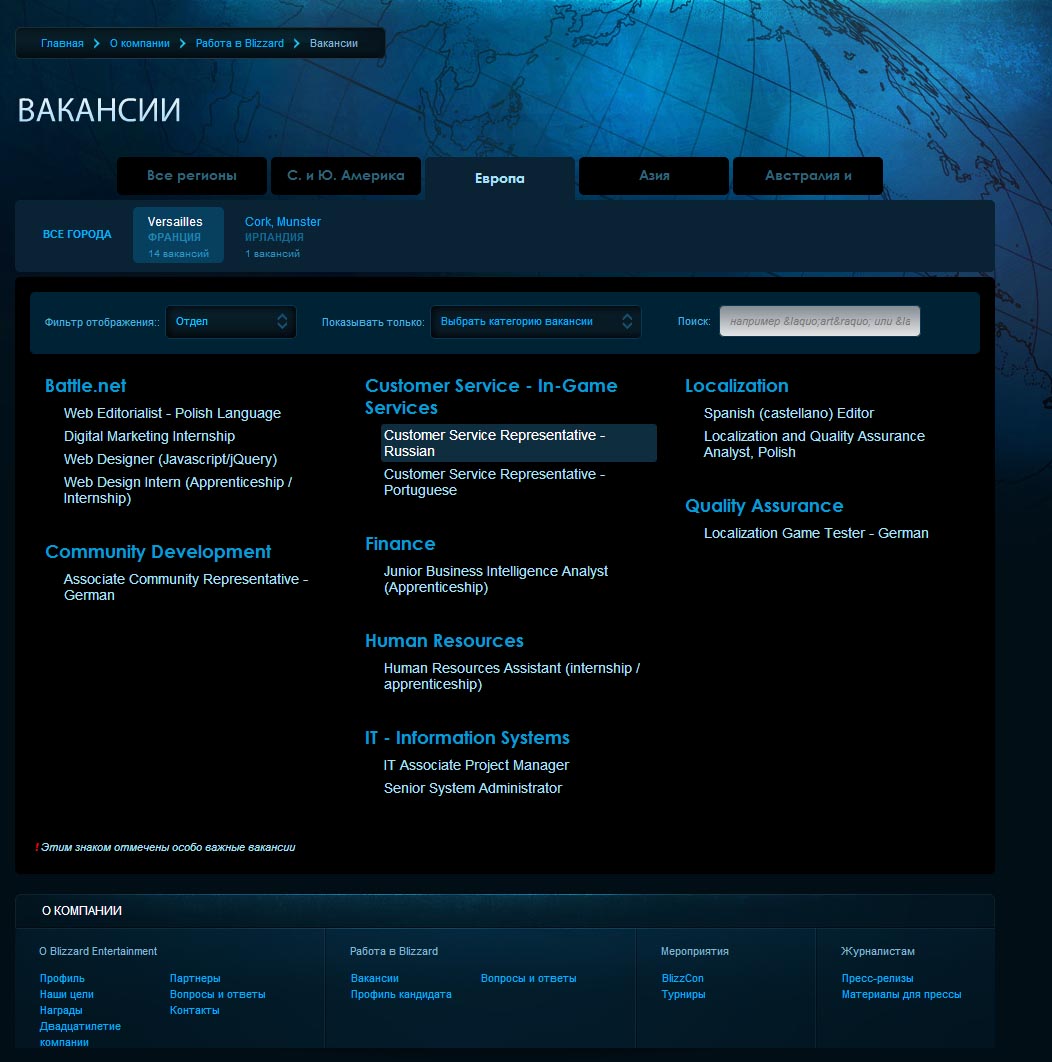The image size is (1052, 1062).
Task: Click the Пресс-релизы footer link
Action: point(878,978)
